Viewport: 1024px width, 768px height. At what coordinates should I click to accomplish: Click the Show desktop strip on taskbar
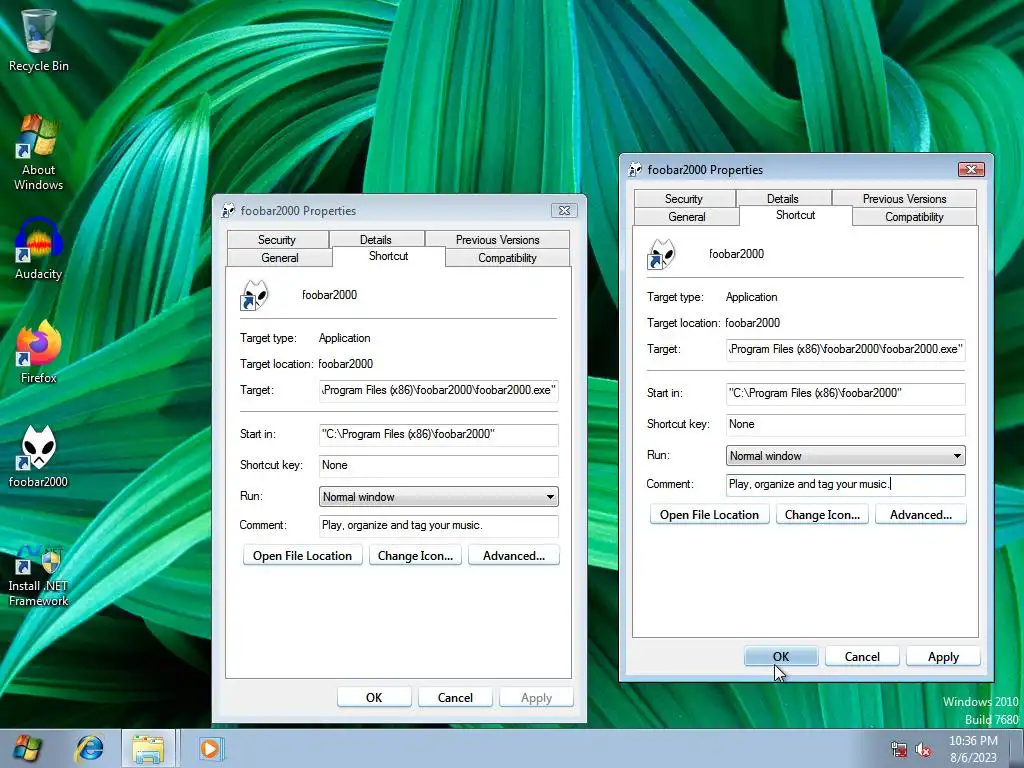pos(1017,748)
